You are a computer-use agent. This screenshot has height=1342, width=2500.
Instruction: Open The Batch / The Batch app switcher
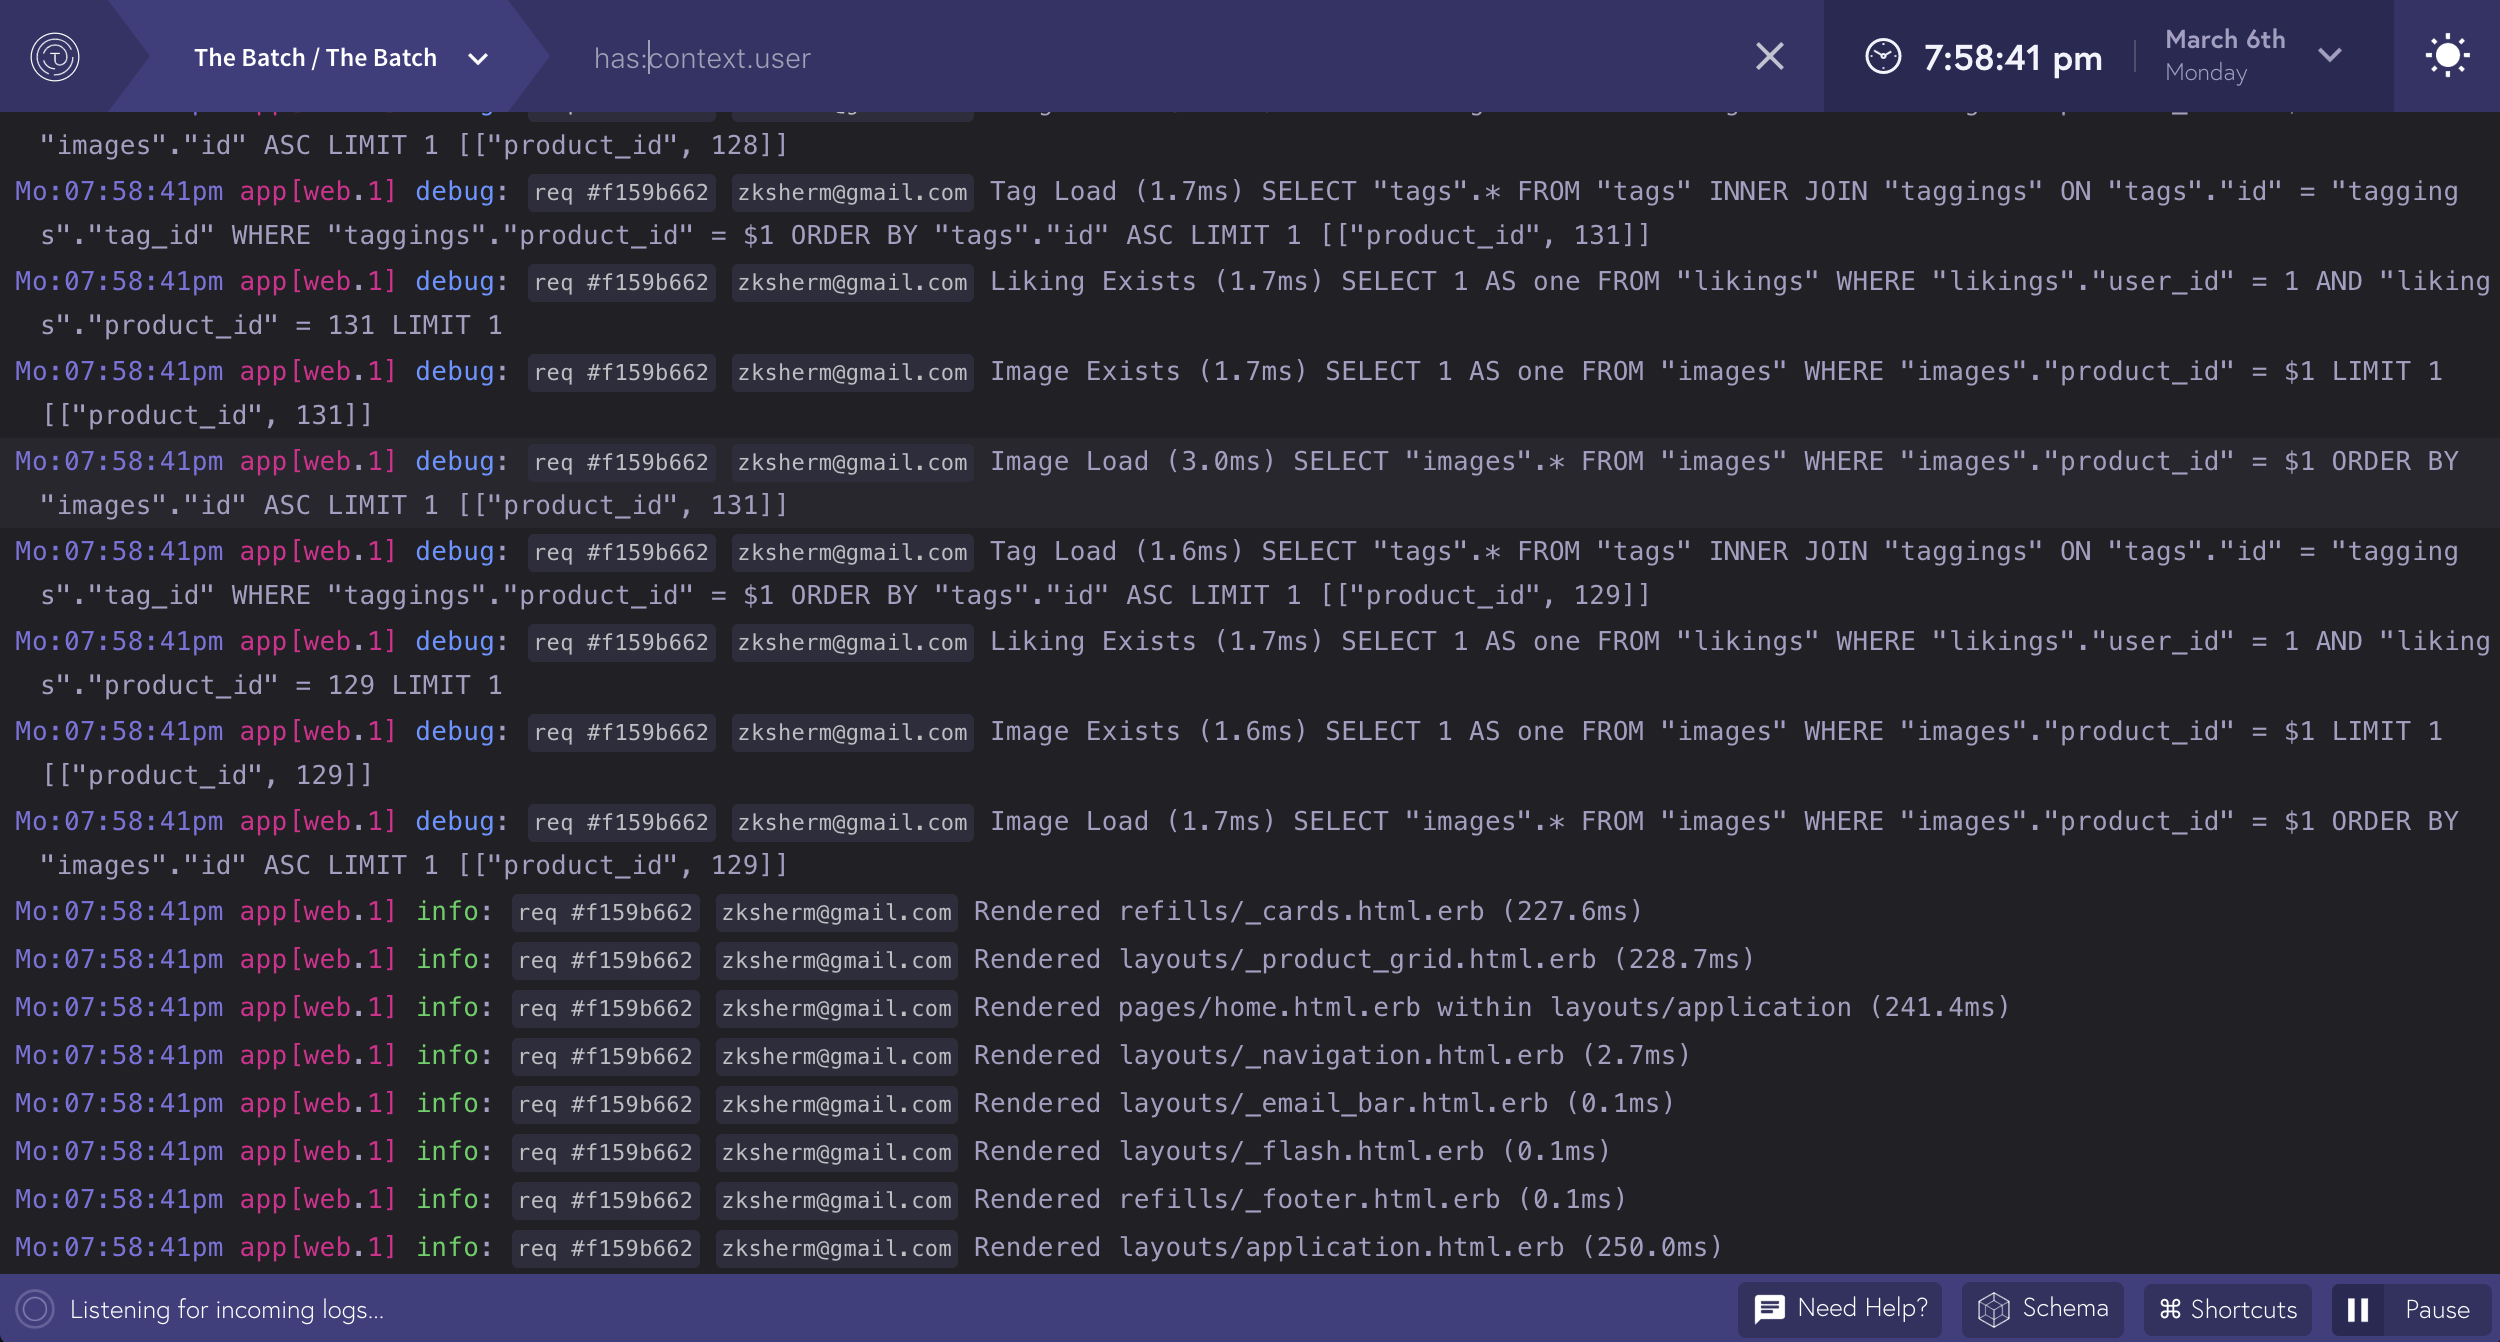click(x=340, y=58)
